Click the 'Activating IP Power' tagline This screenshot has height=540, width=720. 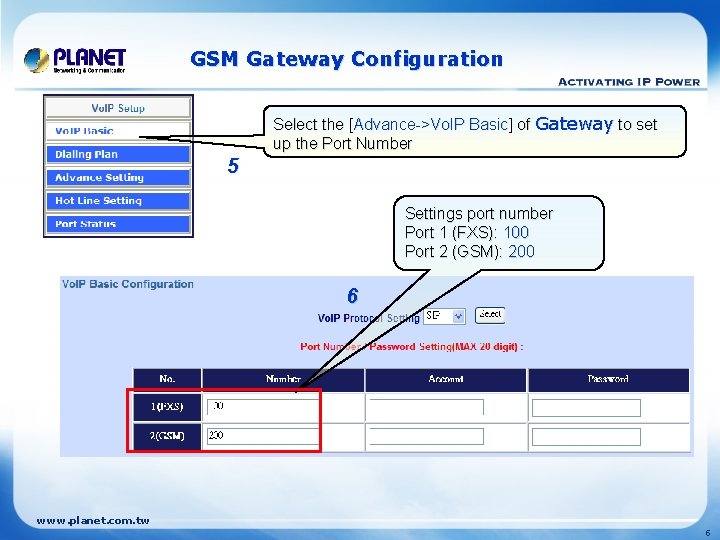629,82
